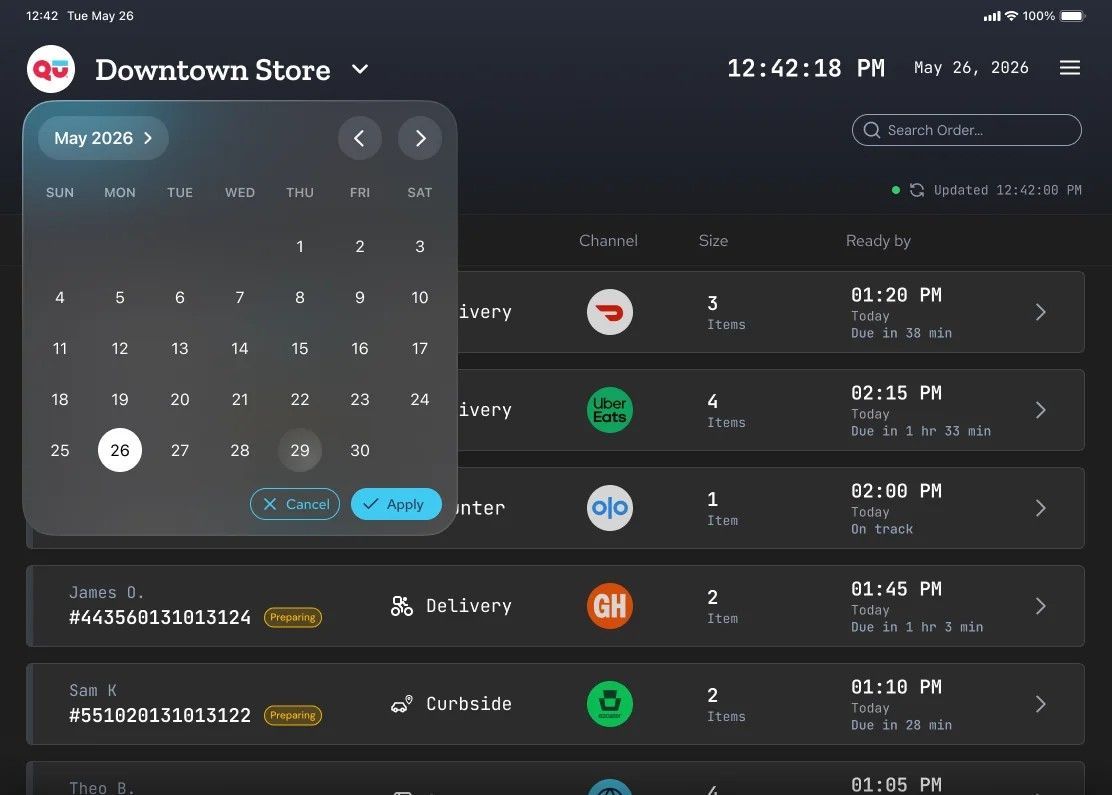Apply the selected calendar date

(396, 504)
